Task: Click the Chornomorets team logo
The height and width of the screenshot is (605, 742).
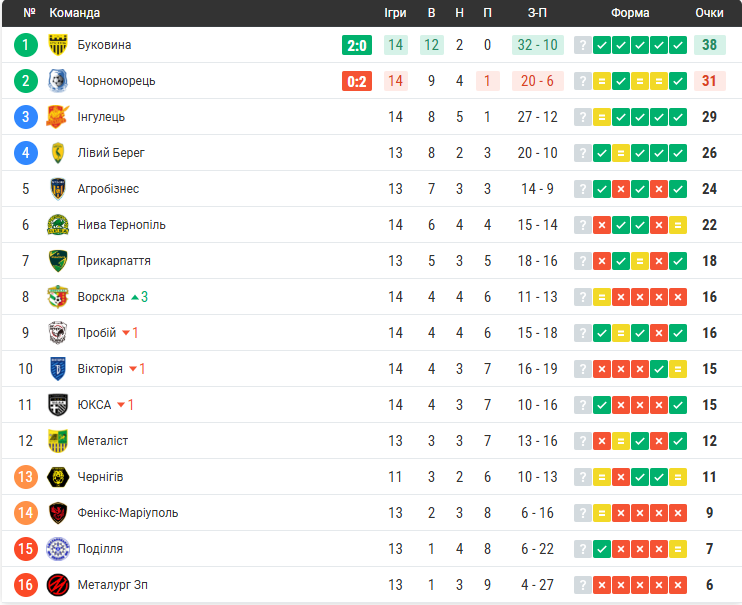Action: coord(57,81)
